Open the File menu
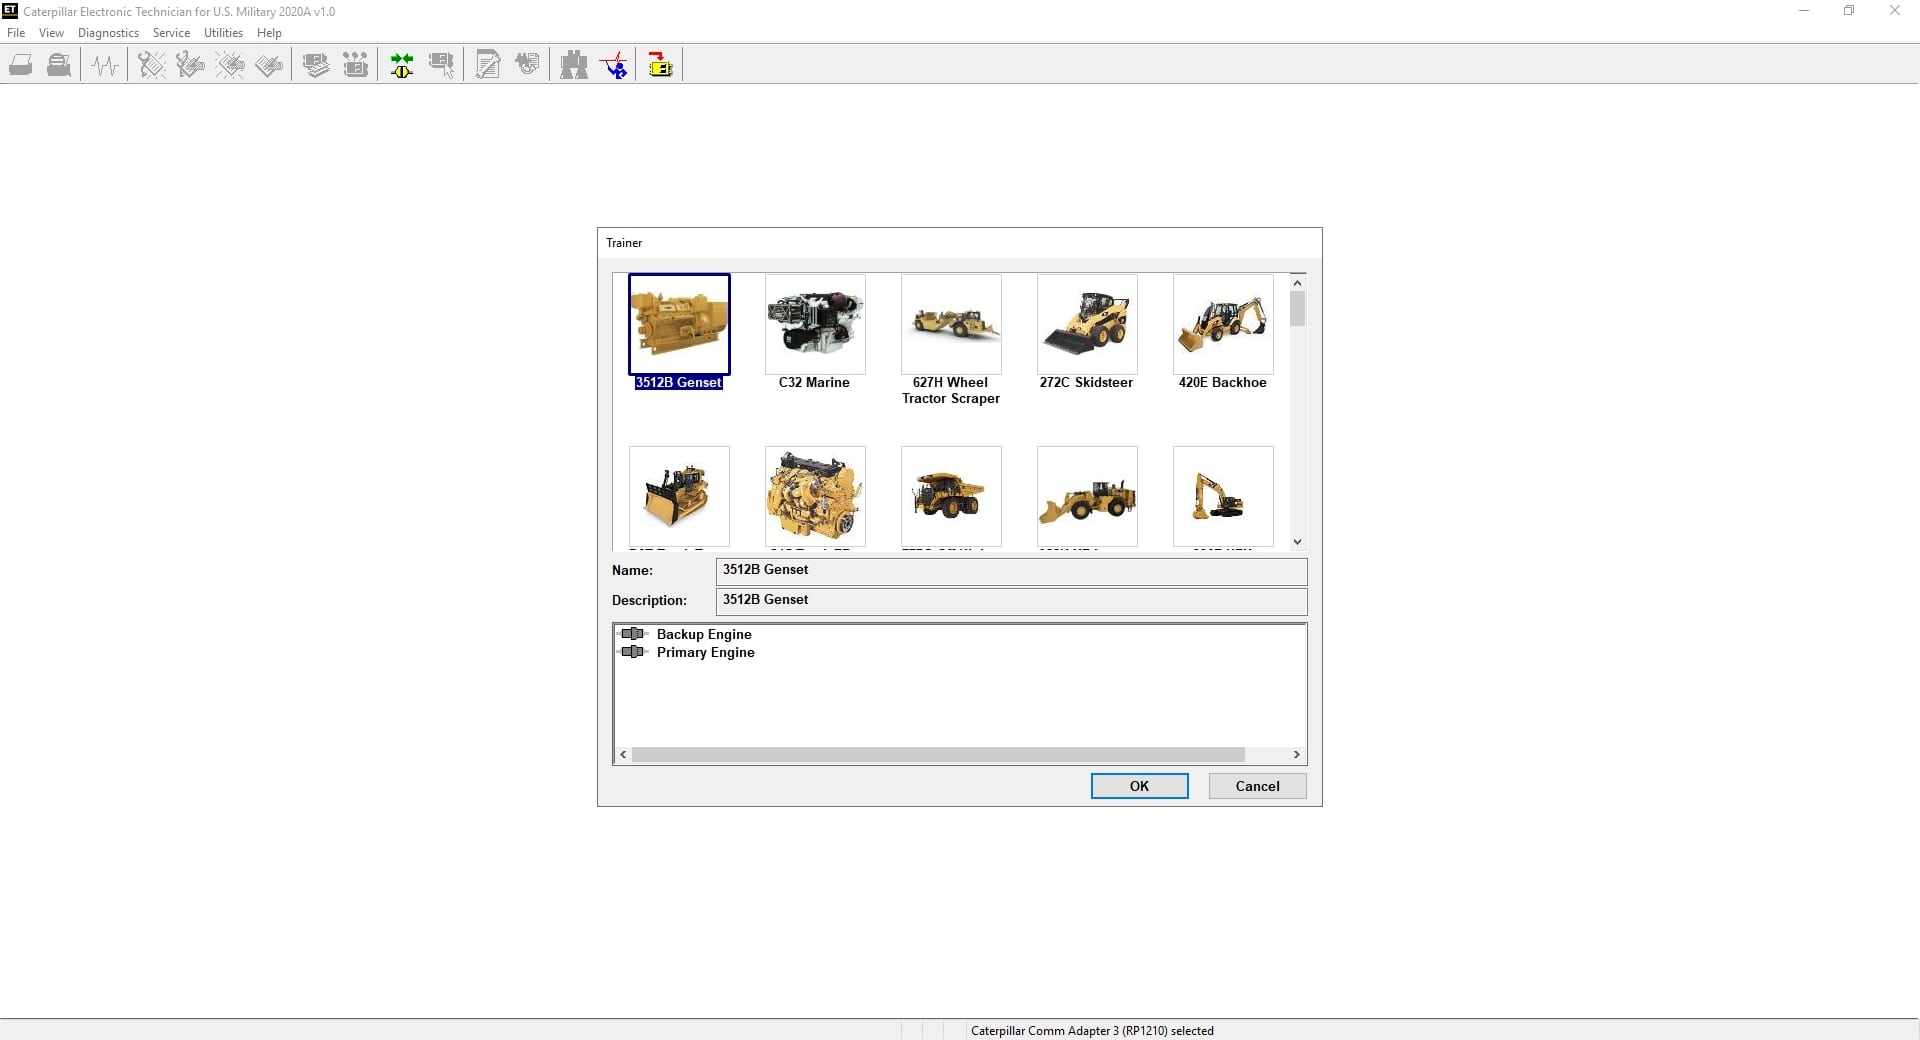 (16, 33)
